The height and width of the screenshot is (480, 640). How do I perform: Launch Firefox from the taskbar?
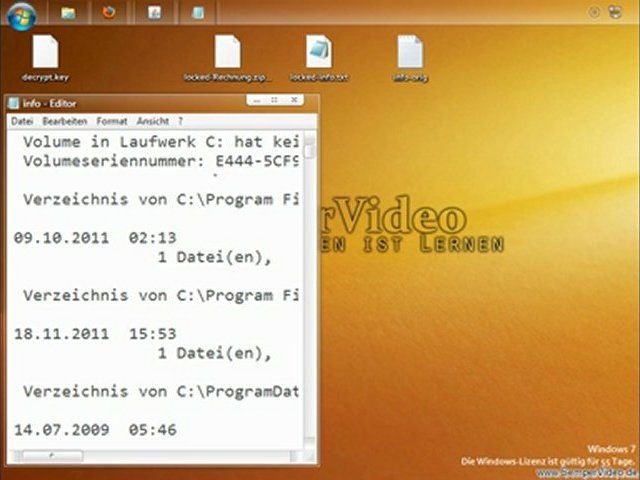pyautogui.click(x=109, y=13)
